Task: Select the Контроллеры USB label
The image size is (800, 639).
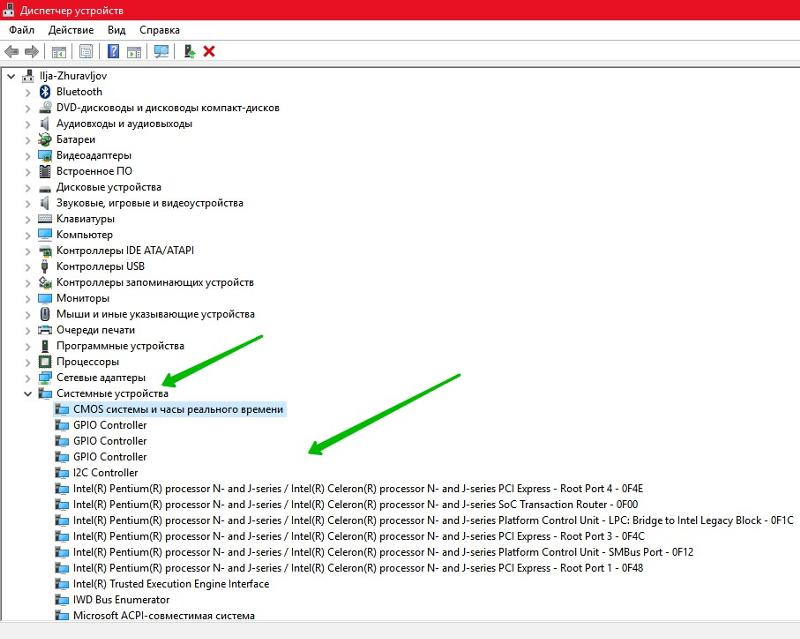Action: (x=100, y=266)
